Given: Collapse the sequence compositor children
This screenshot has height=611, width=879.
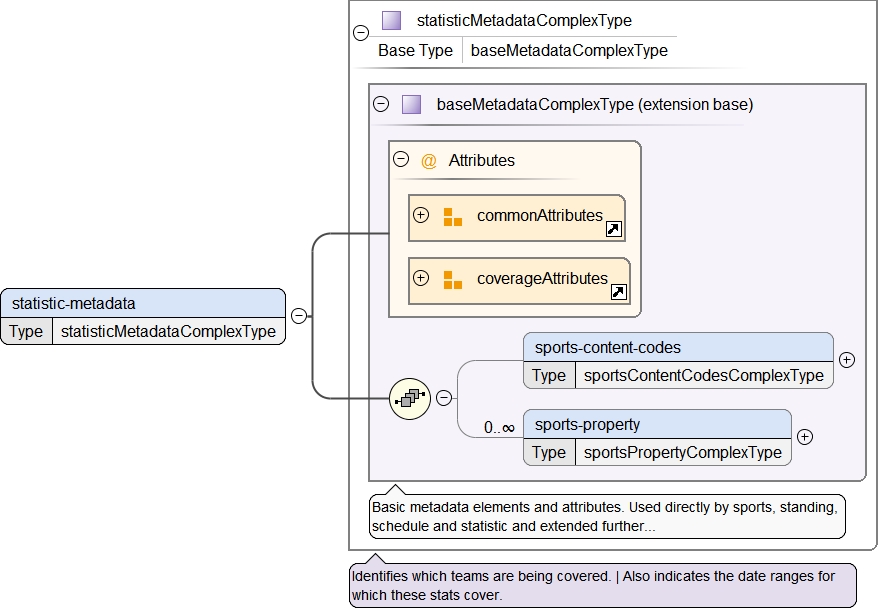Looking at the screenshot, I should pyautogui.click(x=444, y=398).
